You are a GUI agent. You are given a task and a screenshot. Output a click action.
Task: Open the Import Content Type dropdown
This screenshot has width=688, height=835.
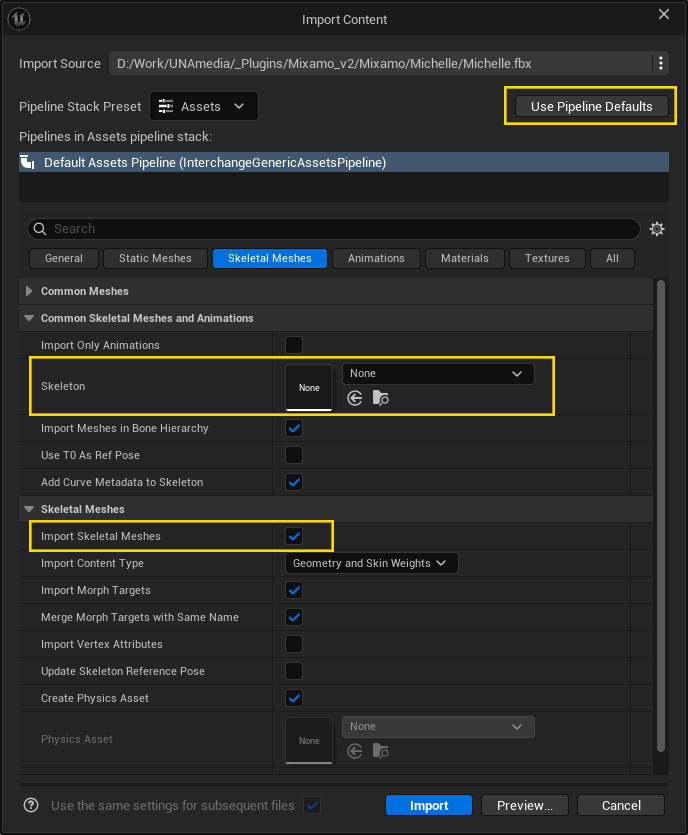pyautogui.click(x=371, y=563)
